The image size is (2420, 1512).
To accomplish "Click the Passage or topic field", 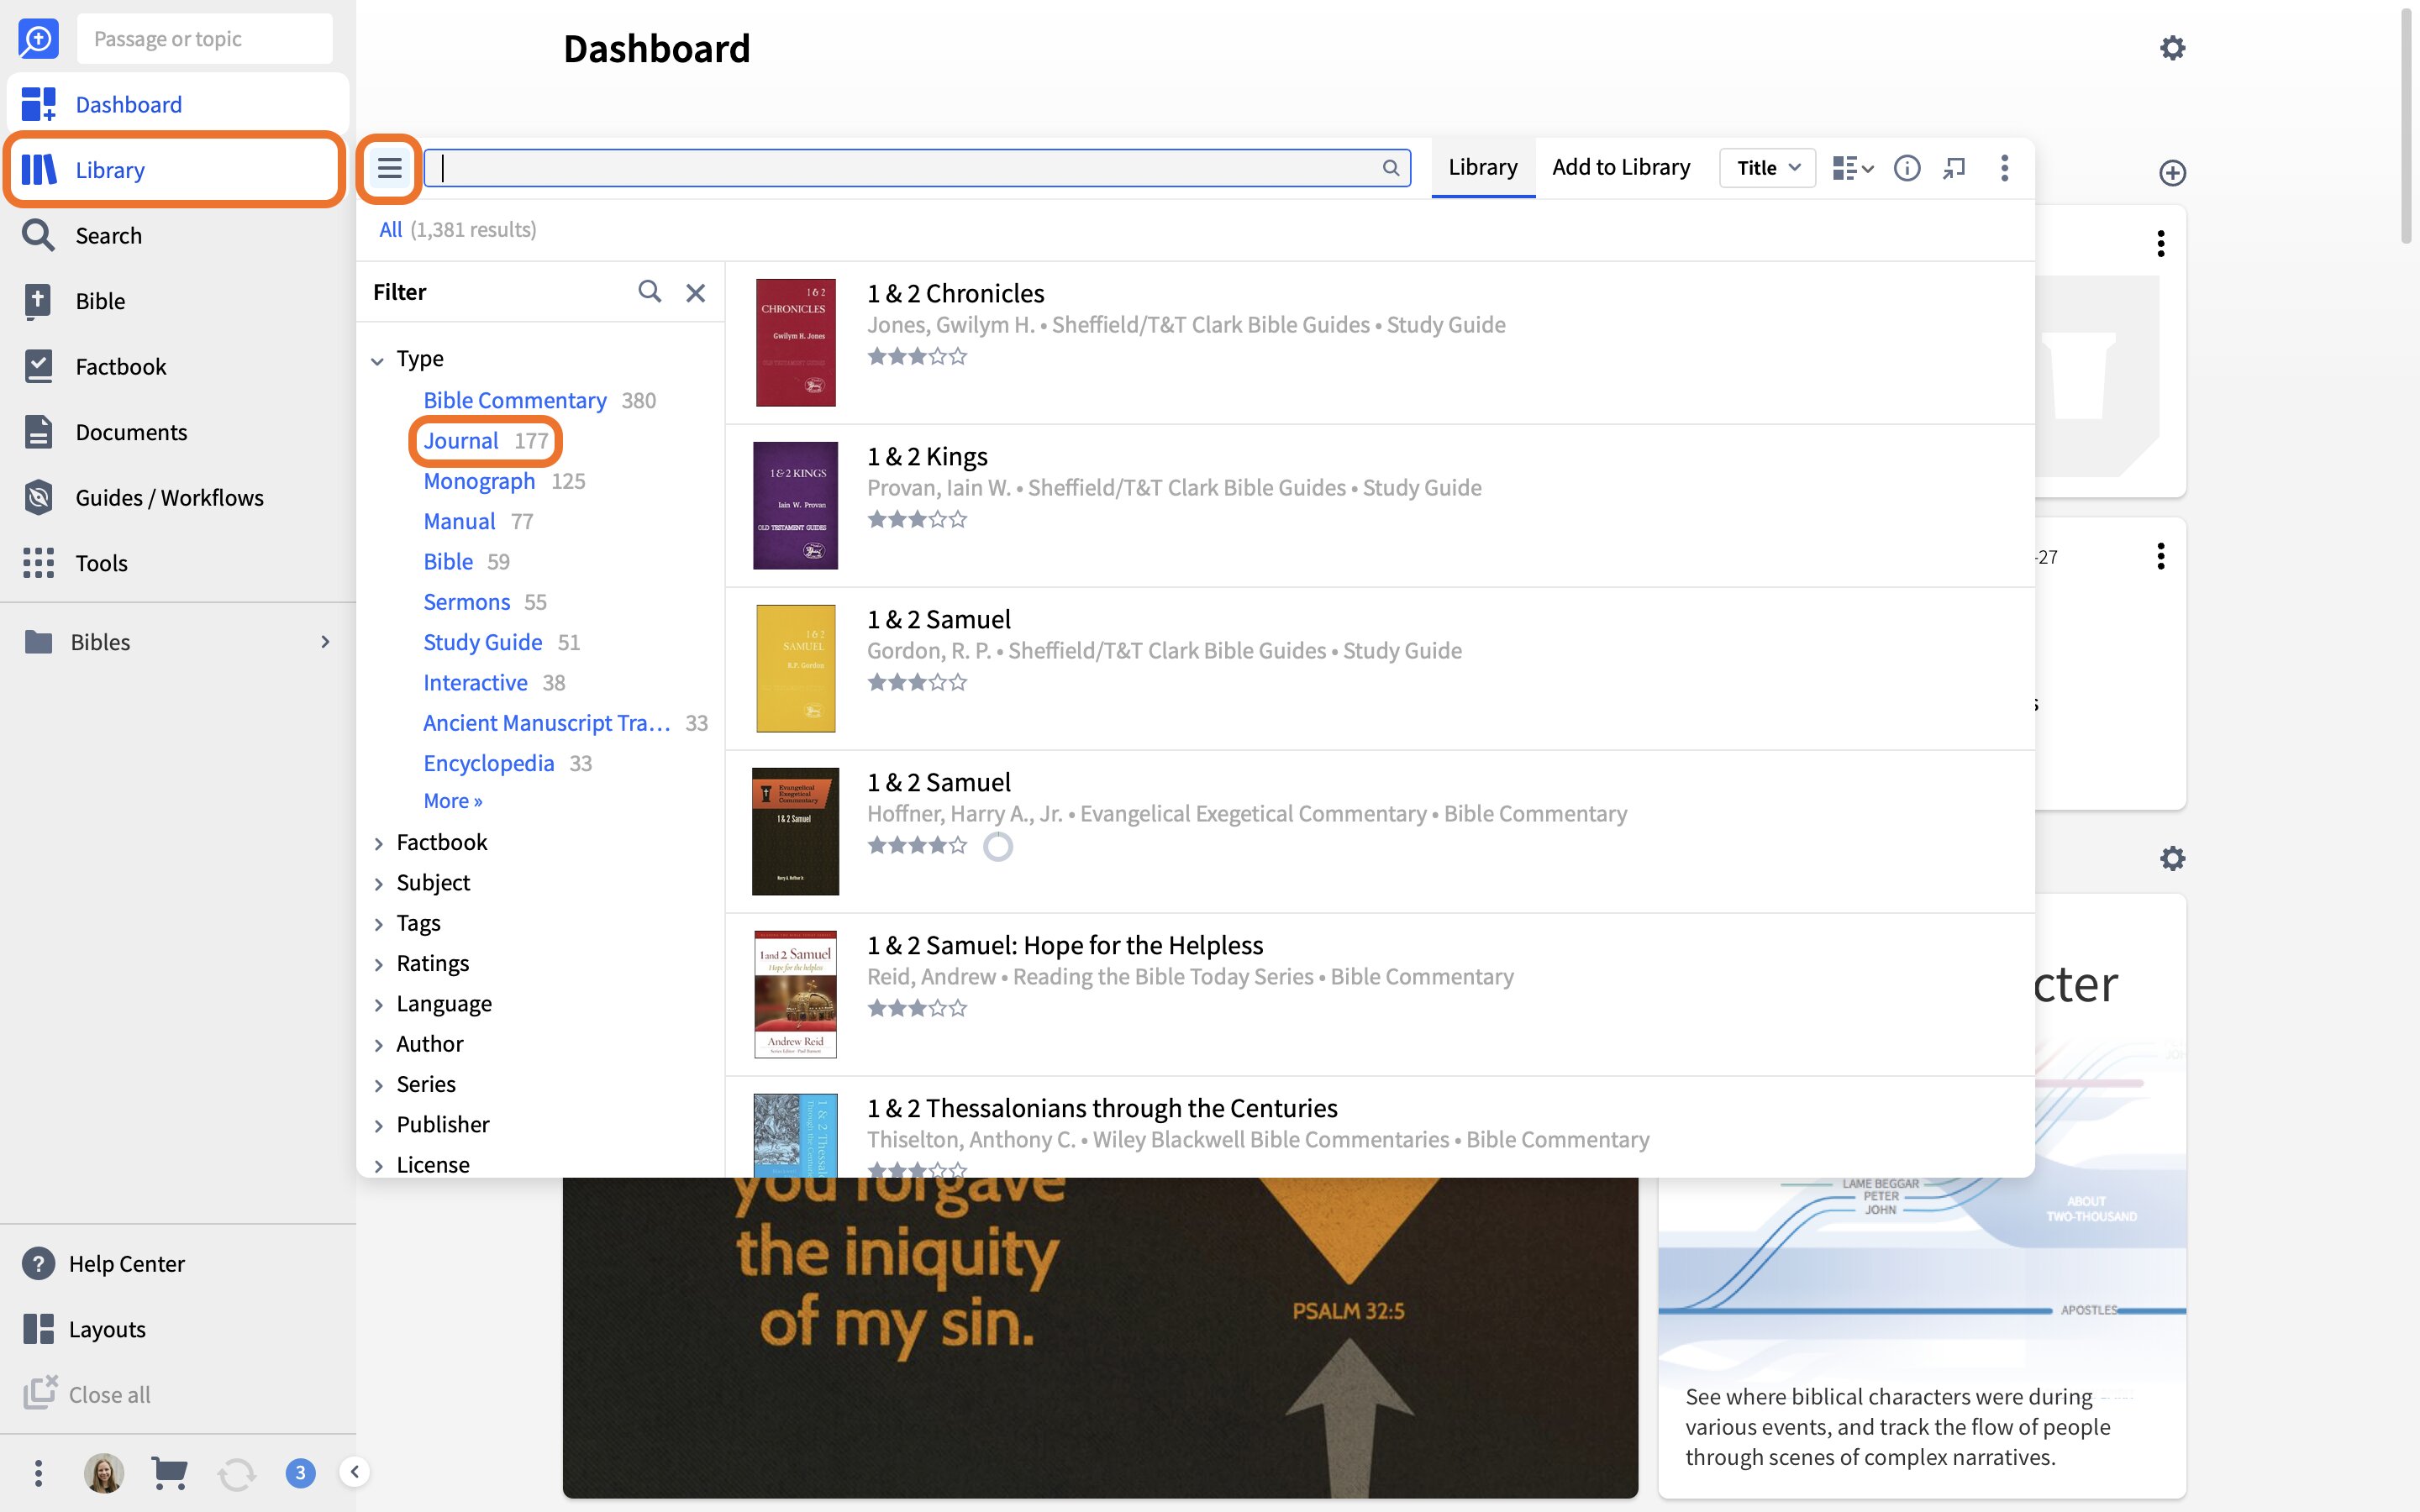I will click(x=204, y=39).
